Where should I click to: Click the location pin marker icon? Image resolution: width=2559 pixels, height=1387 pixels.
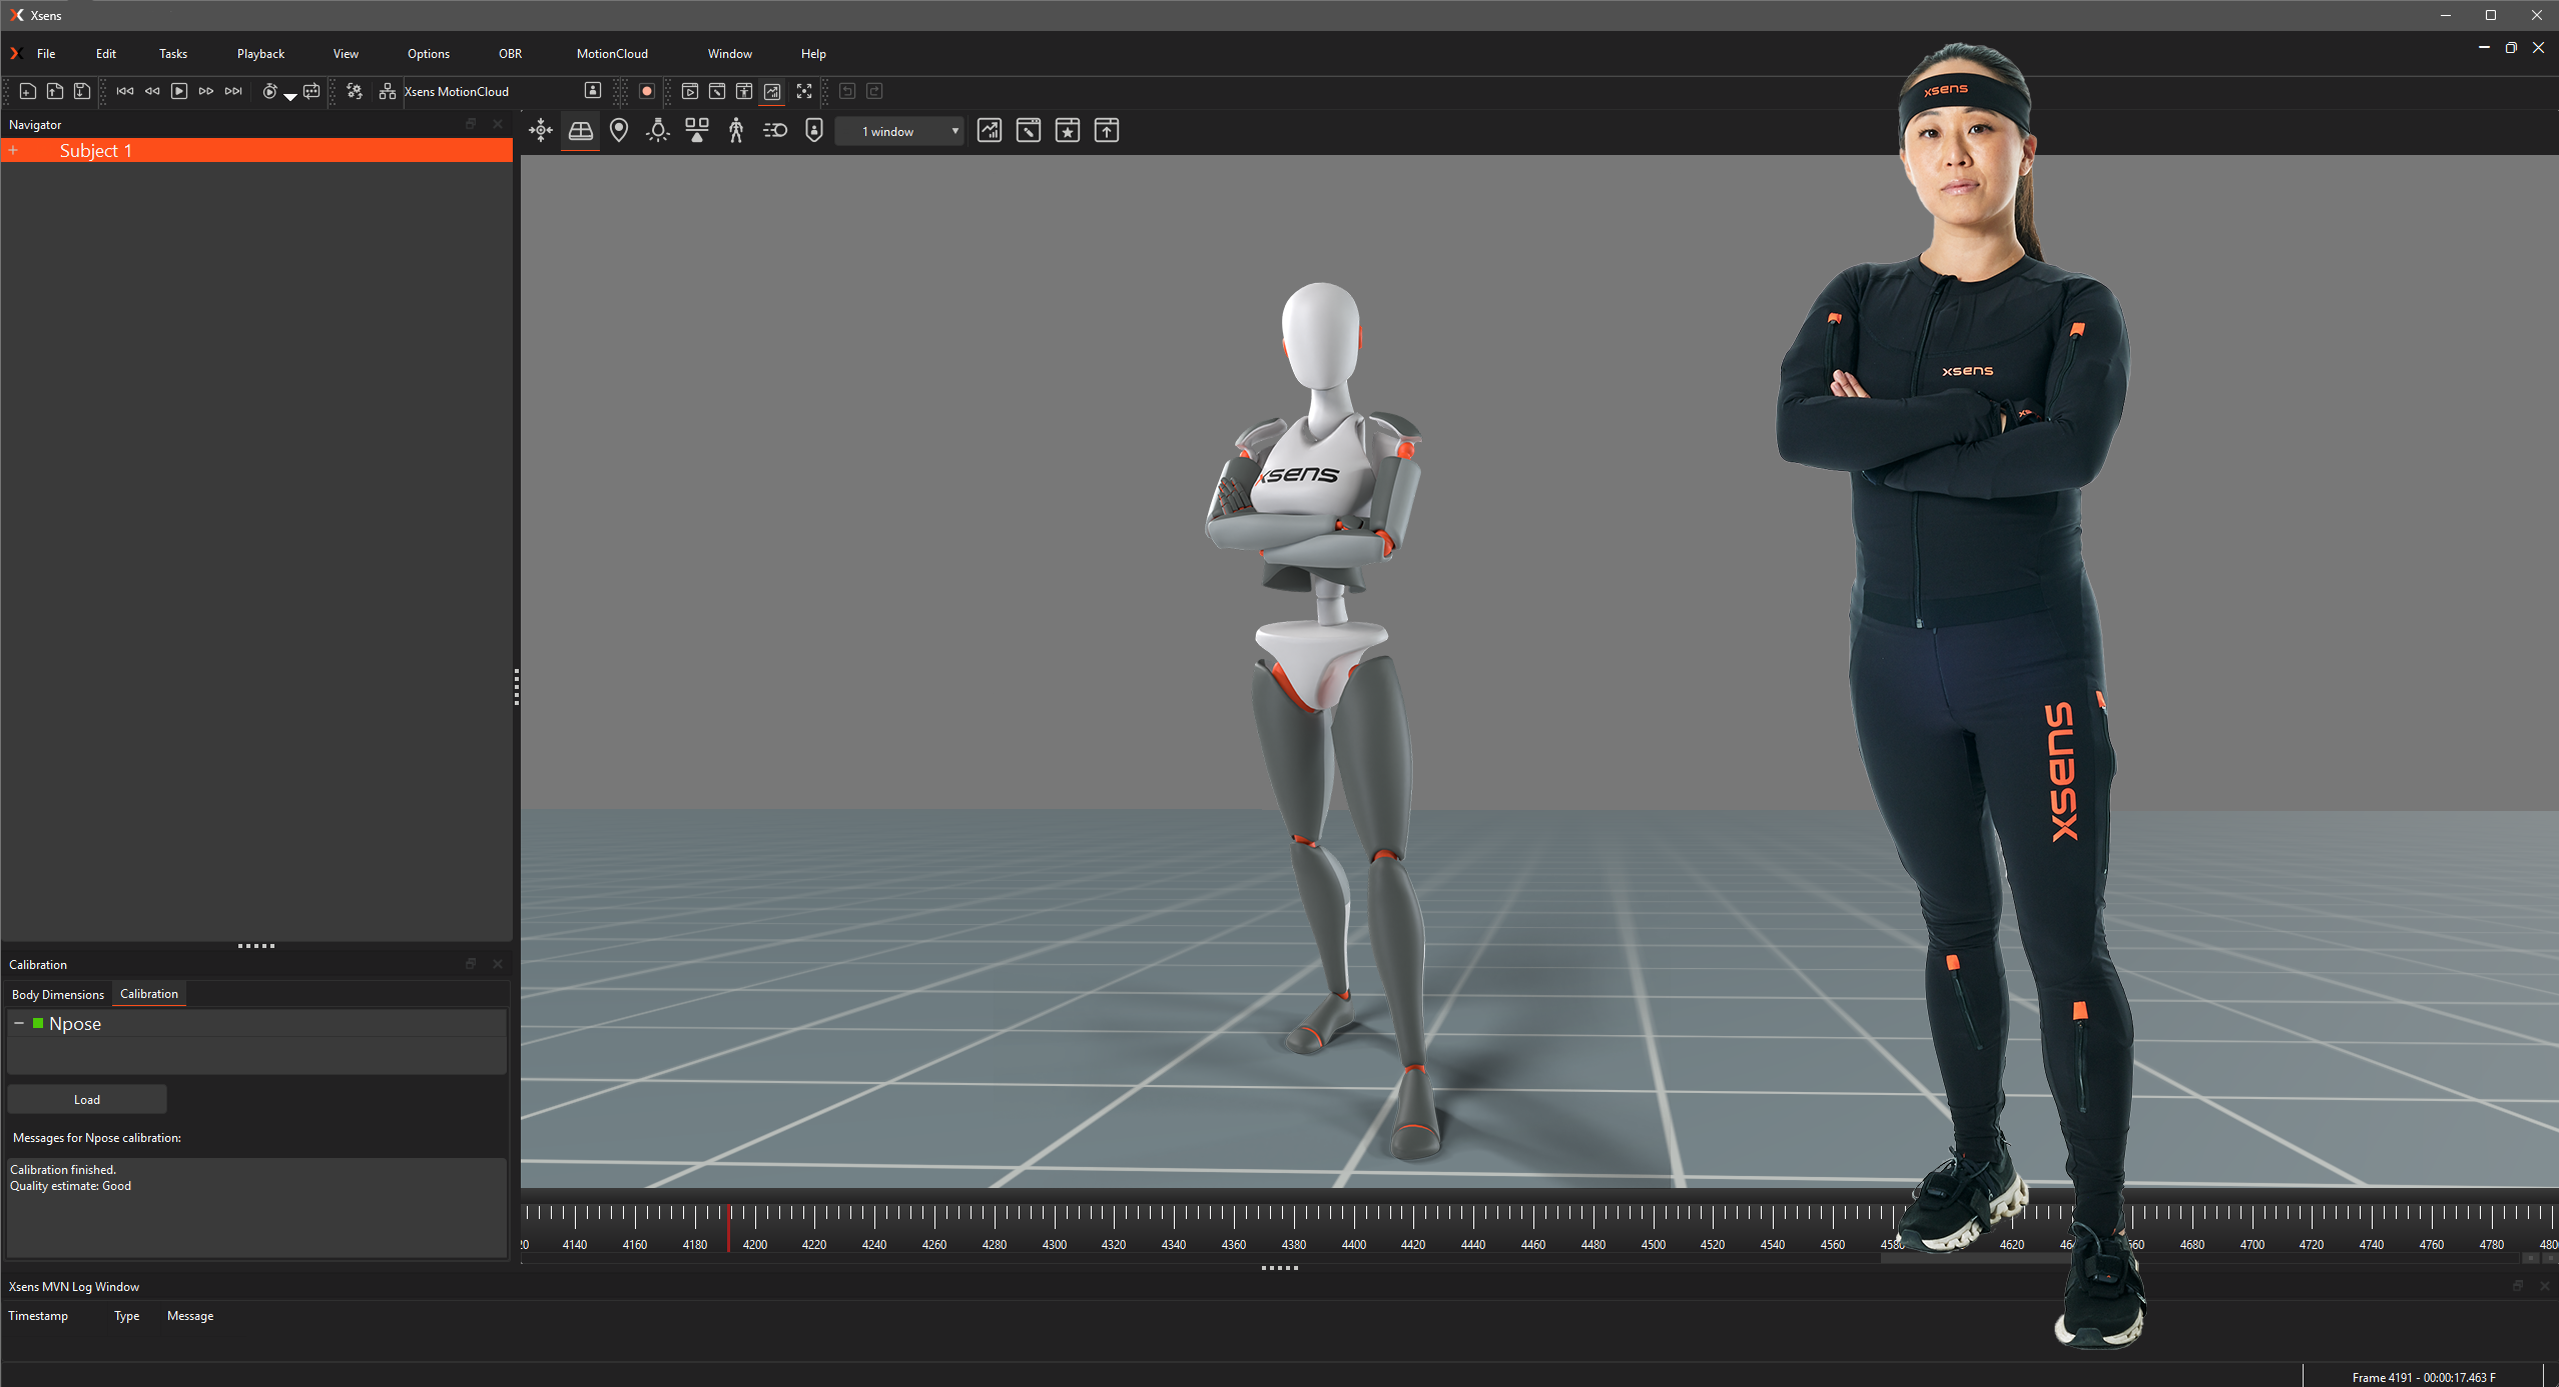pos(619,130)
